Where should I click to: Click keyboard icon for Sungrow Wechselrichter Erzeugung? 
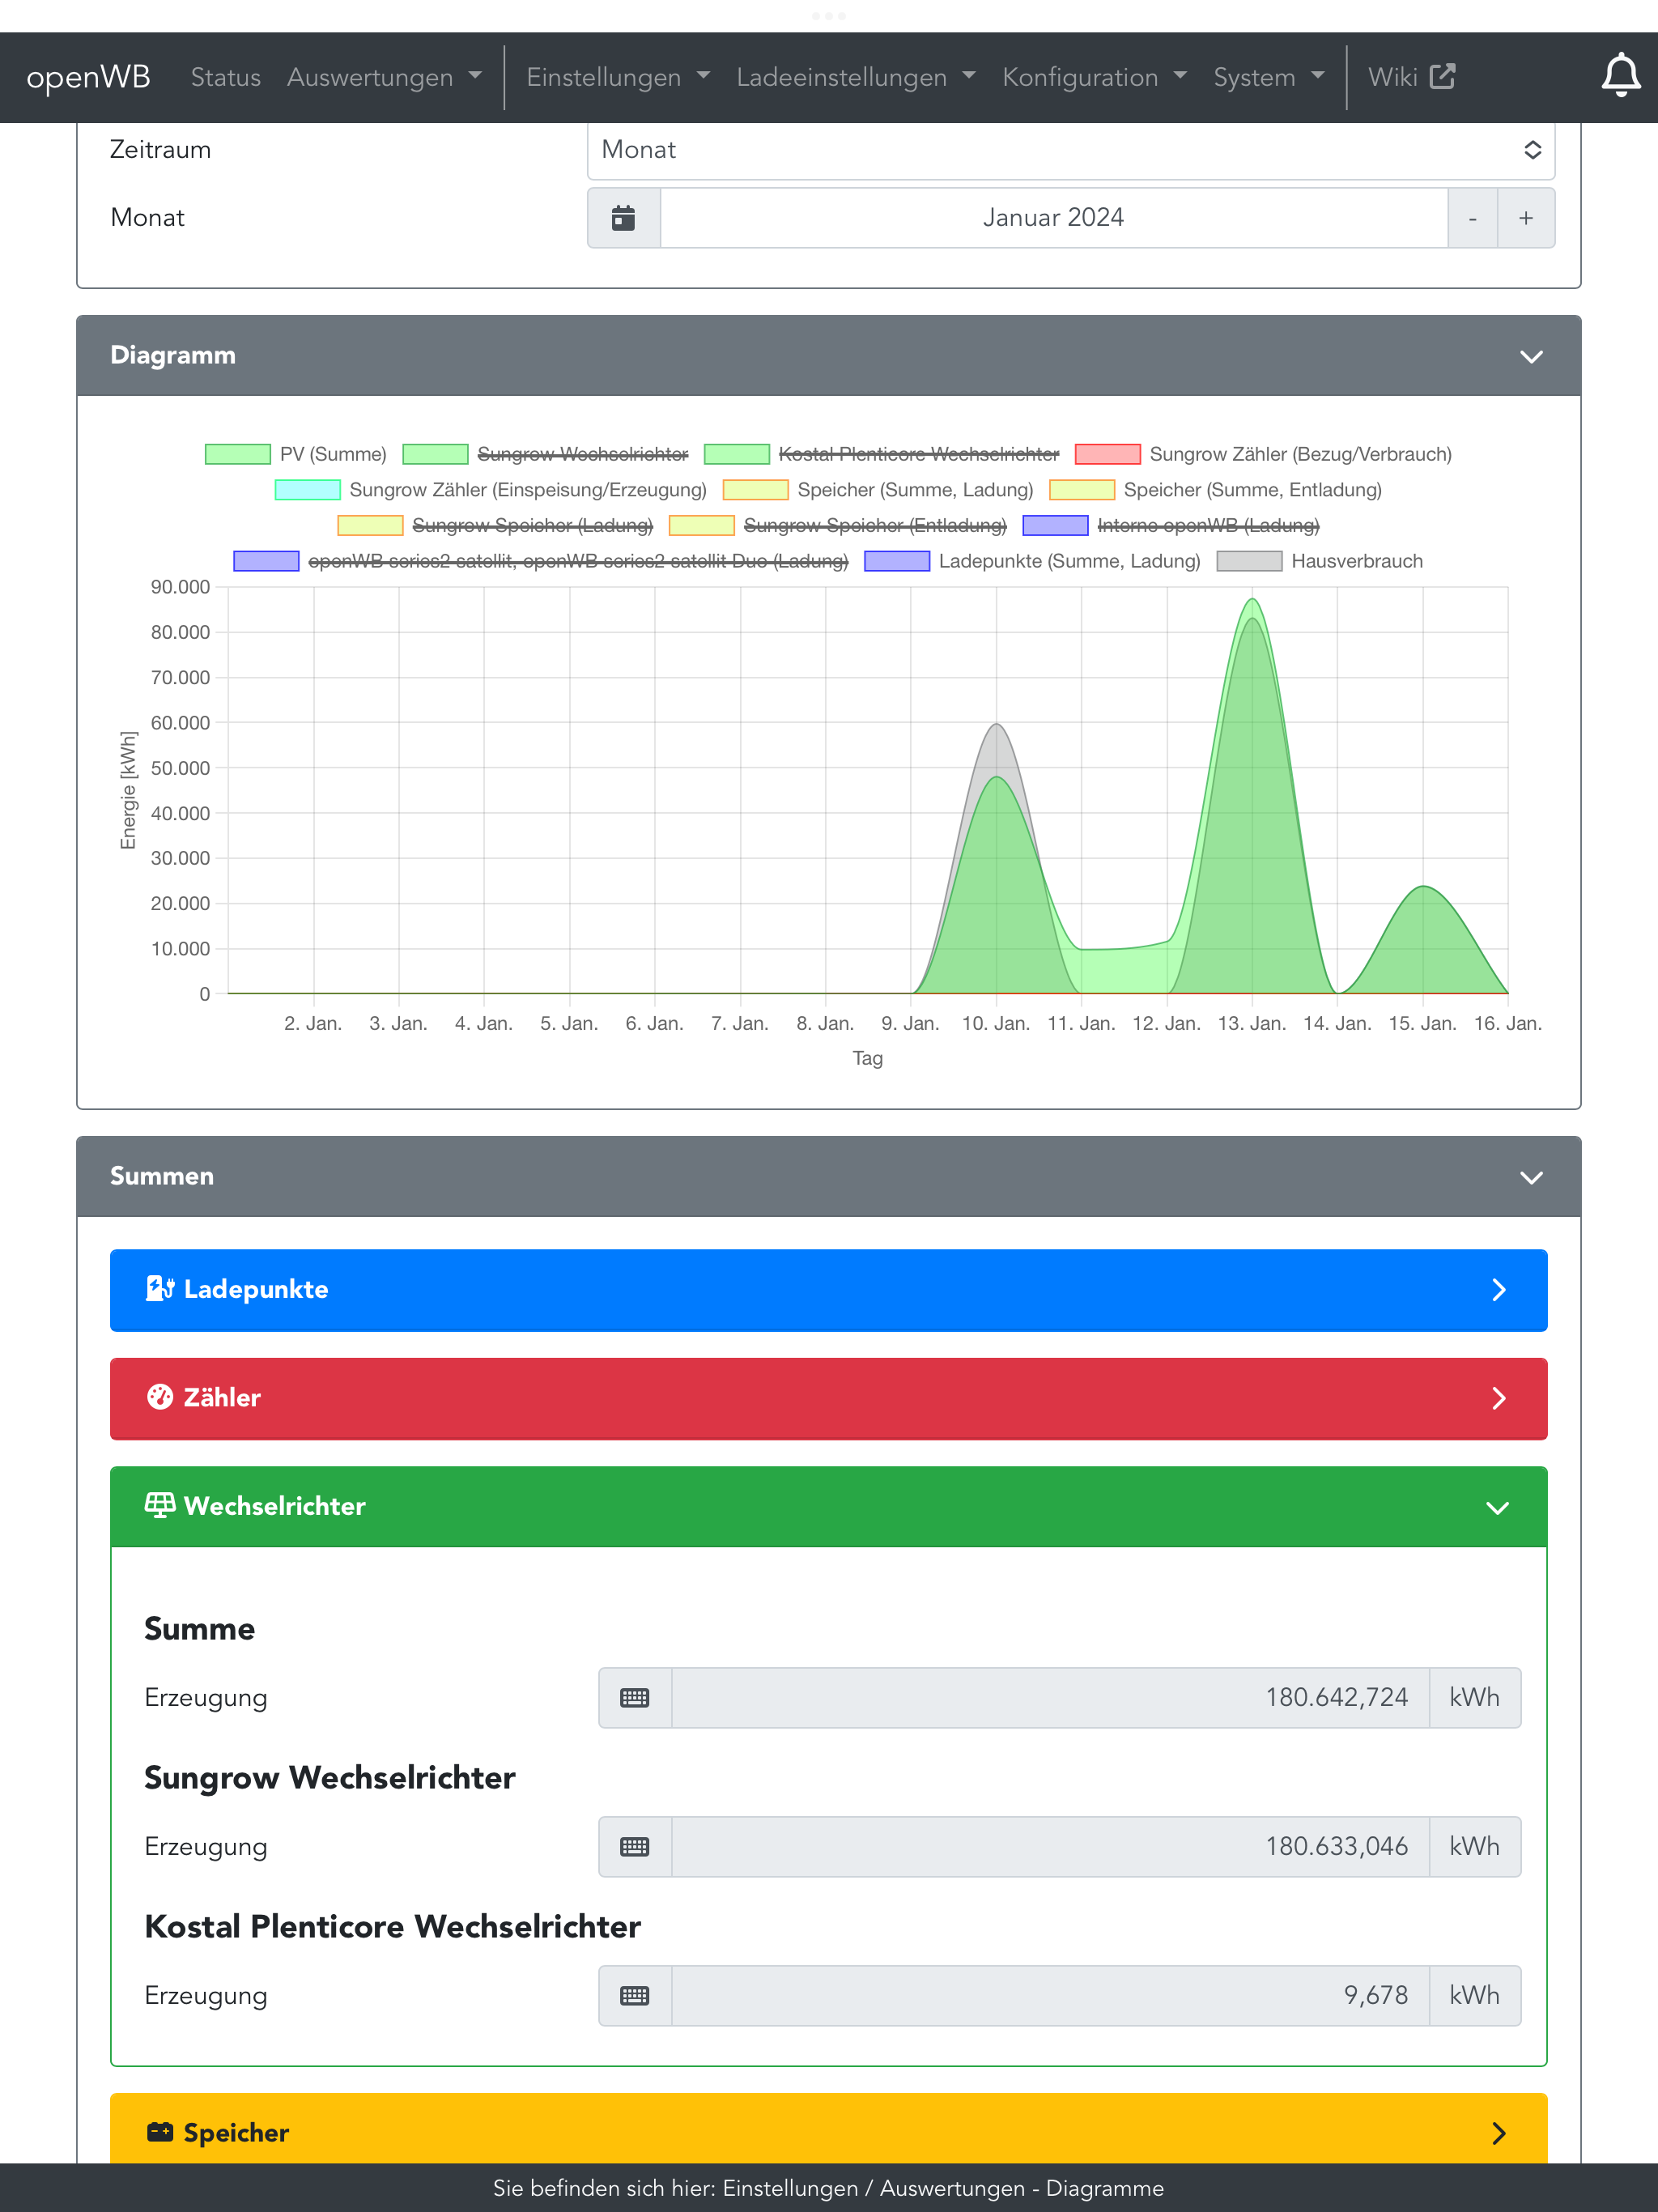635,1846
